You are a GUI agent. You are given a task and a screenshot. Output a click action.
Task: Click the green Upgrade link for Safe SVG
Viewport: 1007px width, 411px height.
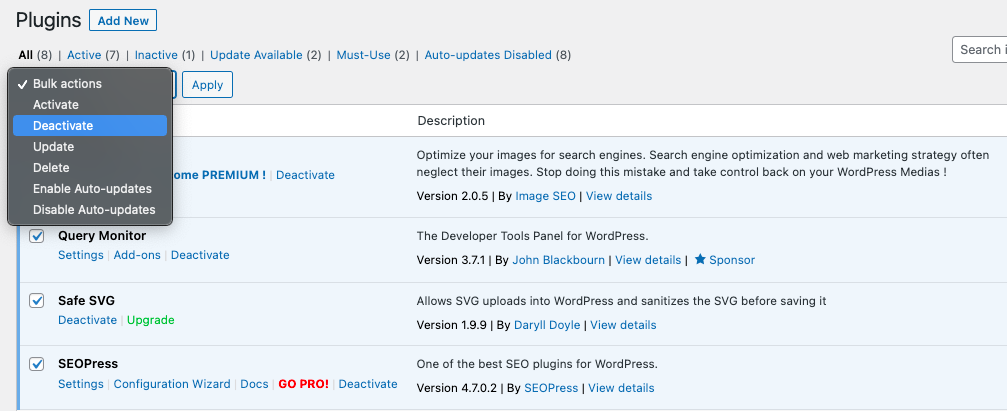[x=150, y=320]
